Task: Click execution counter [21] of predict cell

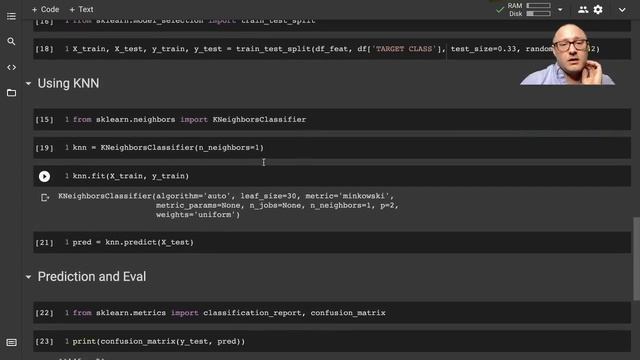Action: (x=44, y=243)
